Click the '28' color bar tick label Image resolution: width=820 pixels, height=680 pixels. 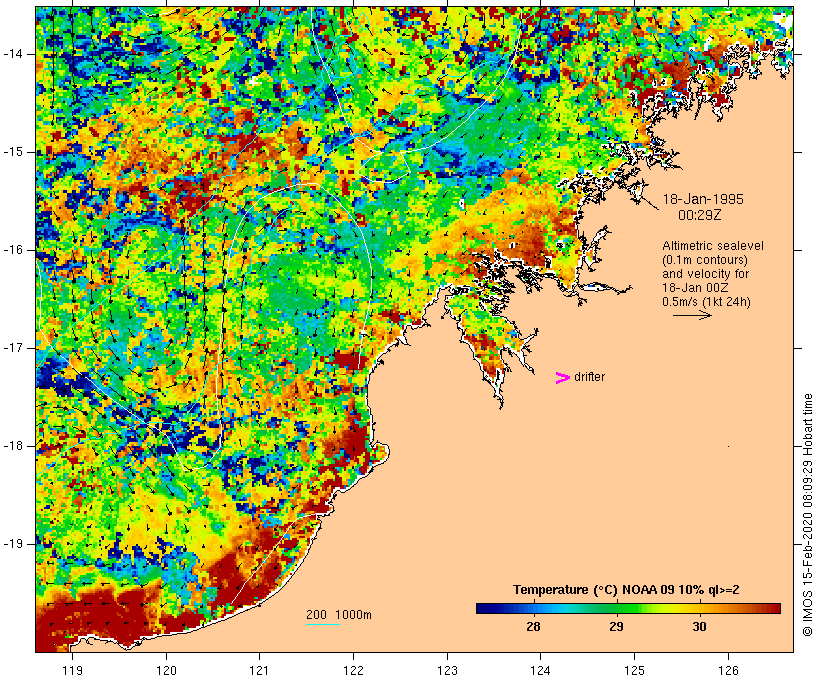pos(533,626)
